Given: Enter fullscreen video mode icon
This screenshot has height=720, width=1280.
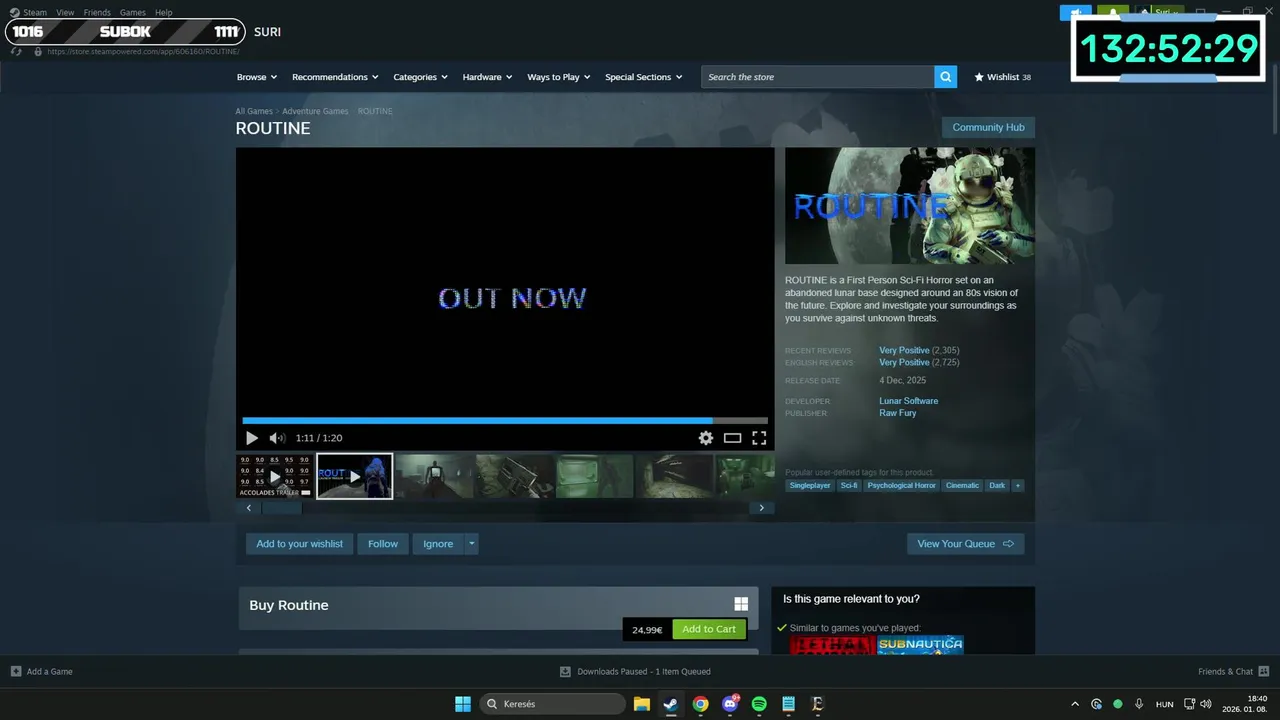Looking at the screenshot, I should [759, 438].
